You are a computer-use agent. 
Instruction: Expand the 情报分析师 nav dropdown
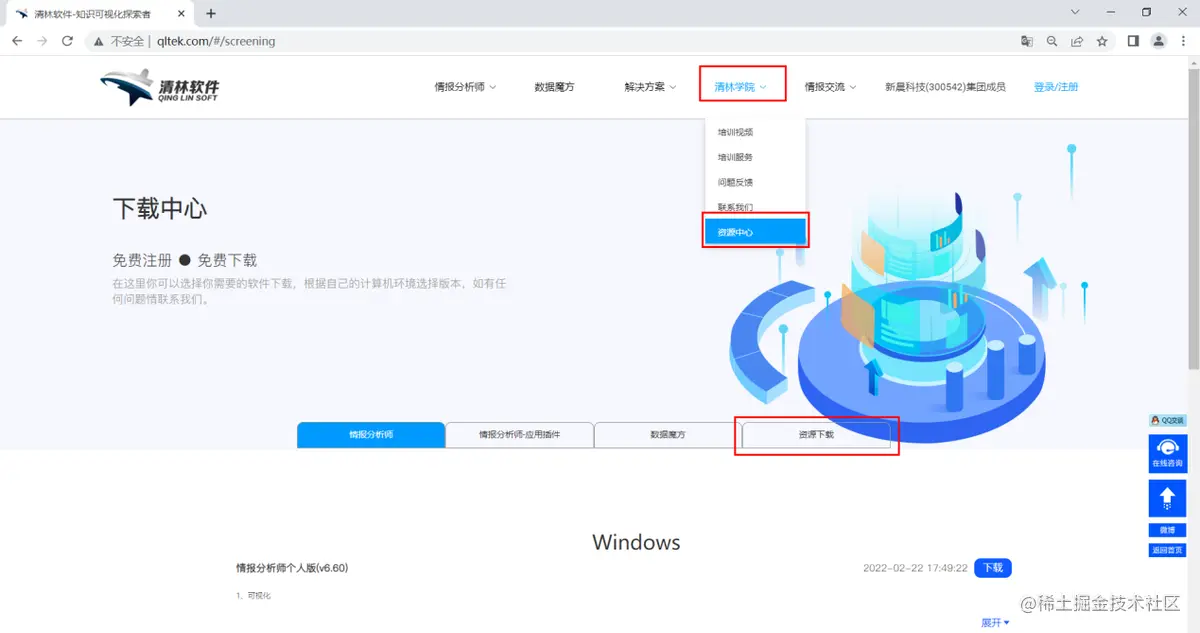tap(465, 87)
